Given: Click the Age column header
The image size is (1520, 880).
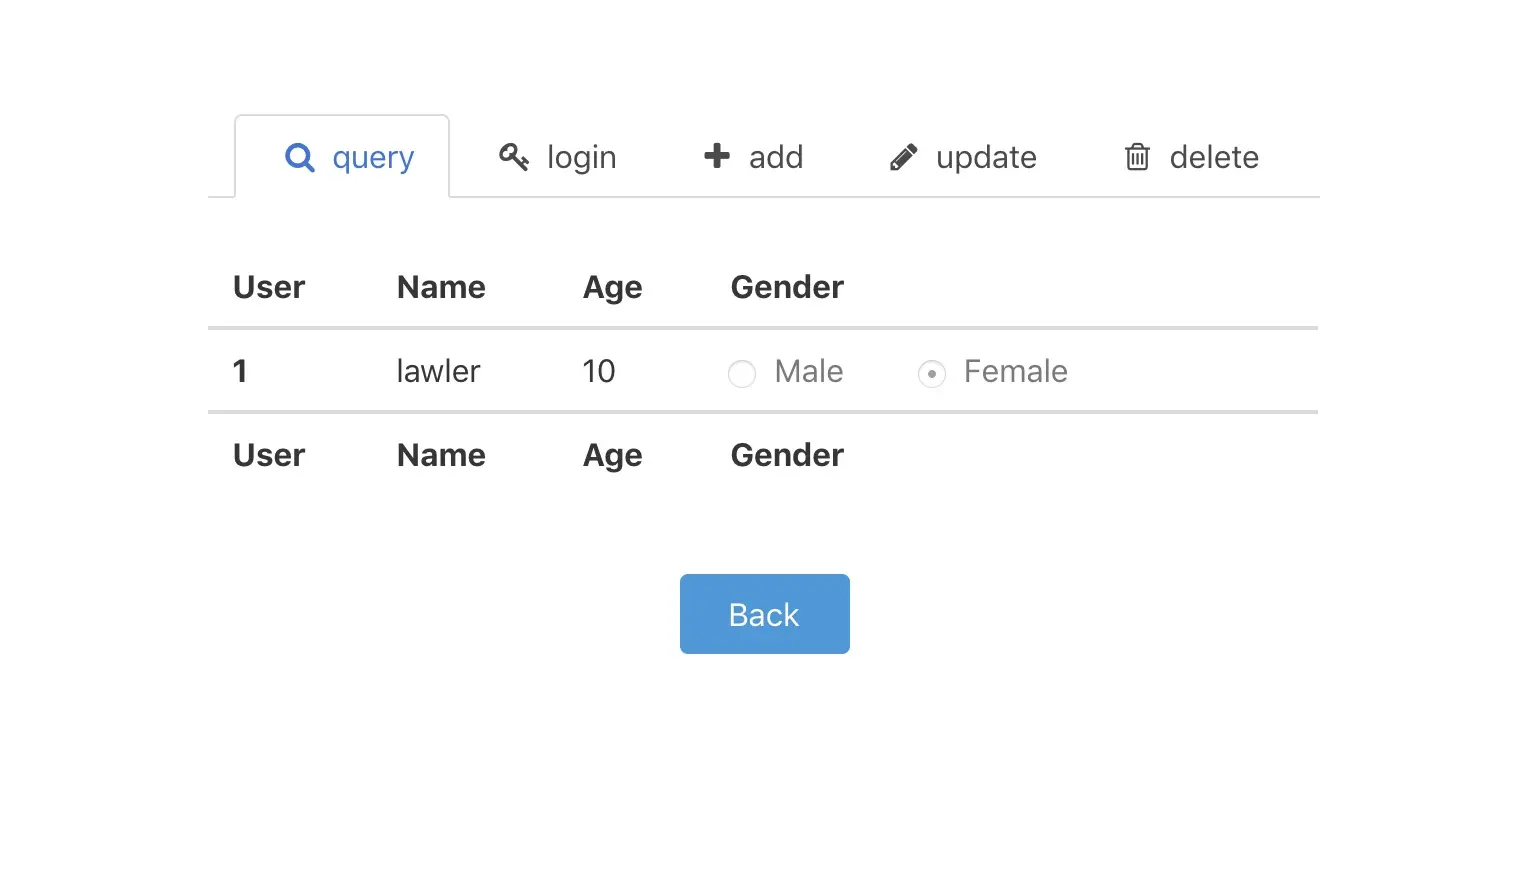Looking at the screenshot, I should click(612, 287).
